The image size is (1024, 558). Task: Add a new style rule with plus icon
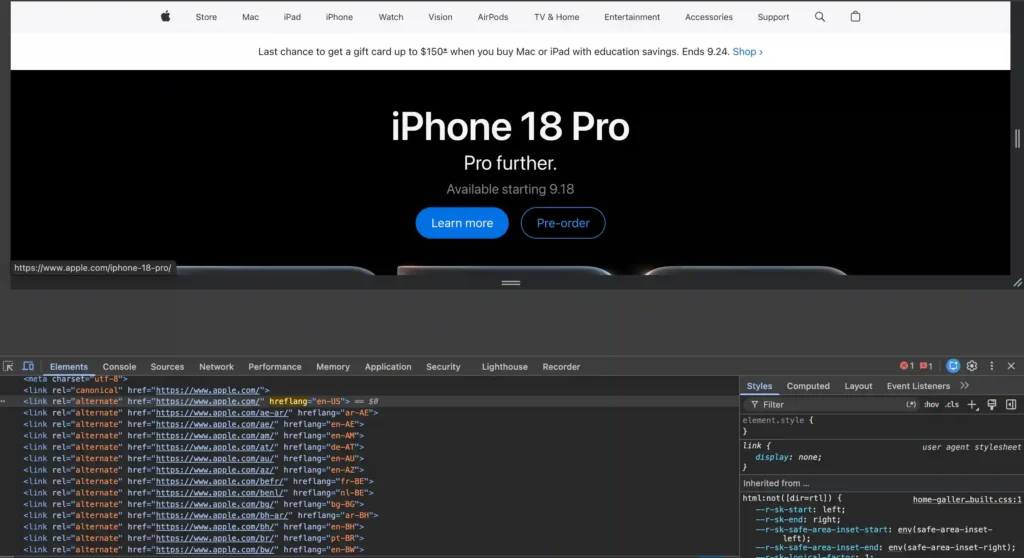tap(972, 405)
